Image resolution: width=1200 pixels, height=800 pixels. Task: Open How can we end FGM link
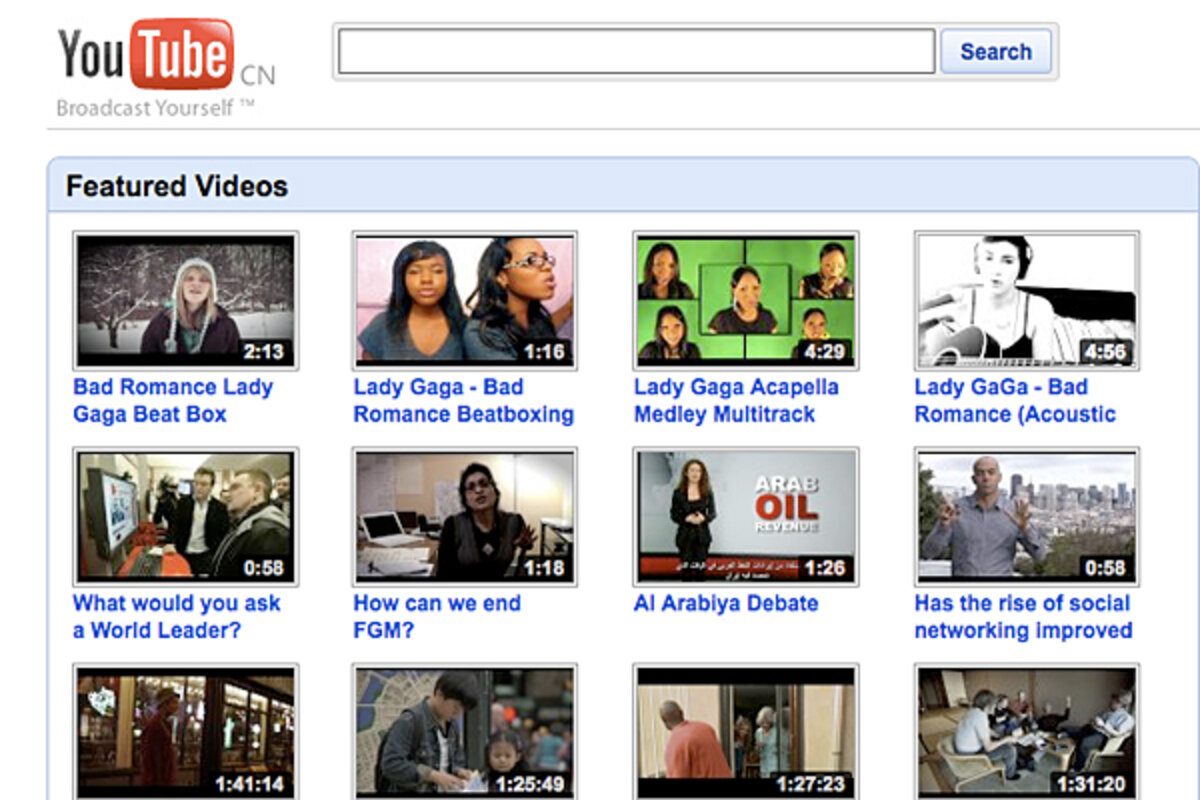point(436,616)
